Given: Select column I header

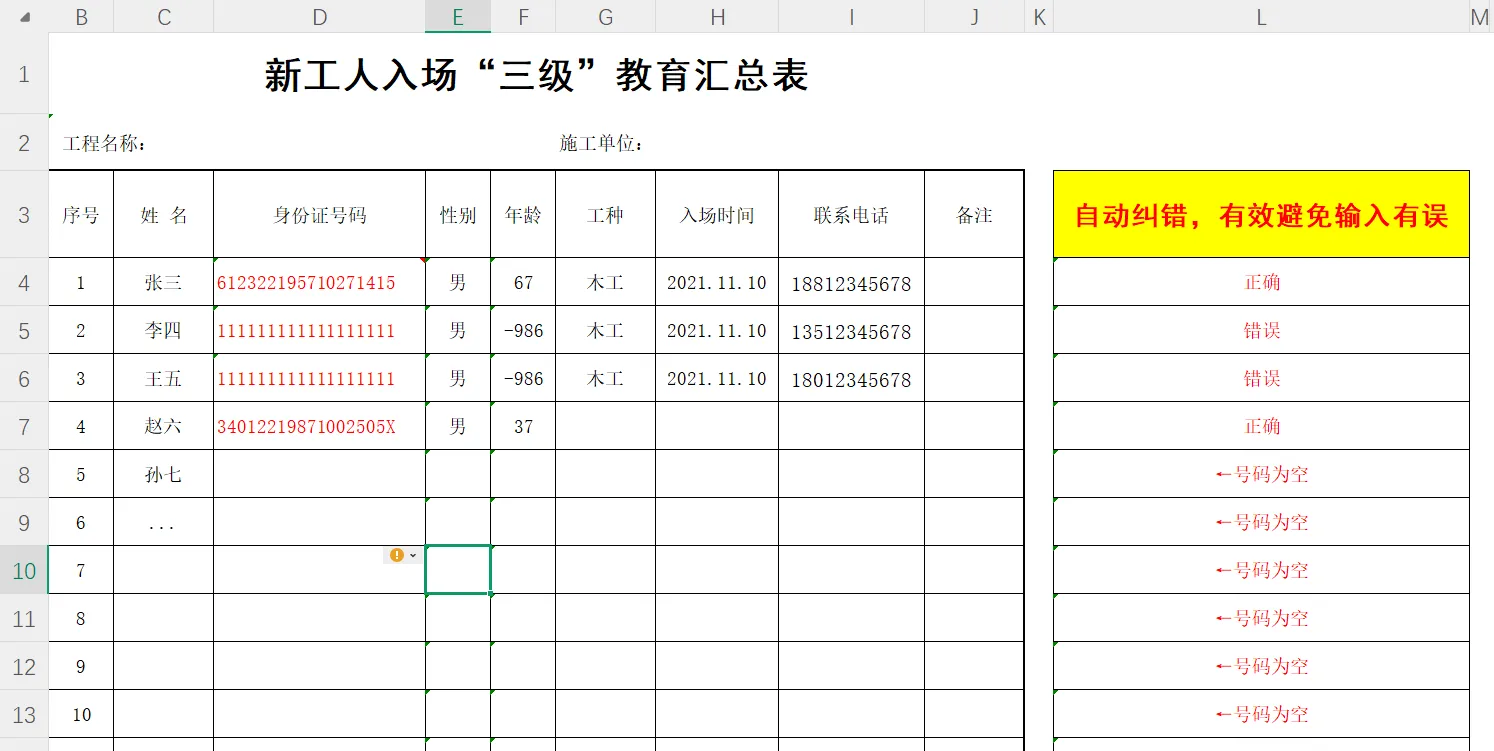Looking at the screenshot, I should (x=852, y=16).
